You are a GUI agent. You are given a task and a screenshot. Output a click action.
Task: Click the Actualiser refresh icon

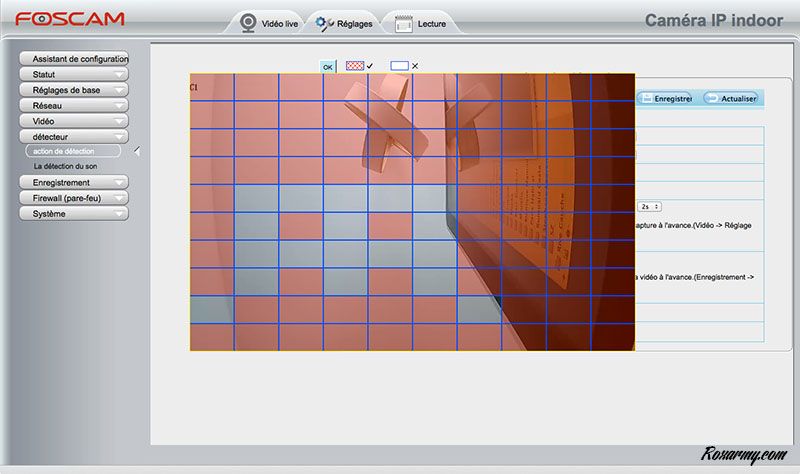710,99
